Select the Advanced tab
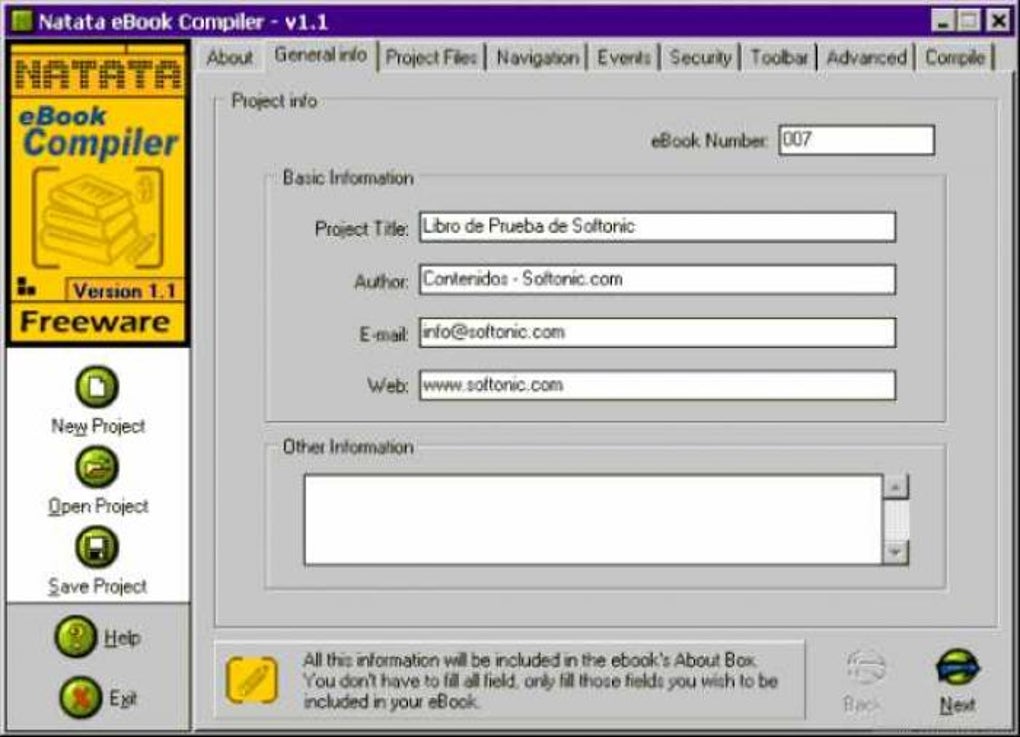 (866, 57)
